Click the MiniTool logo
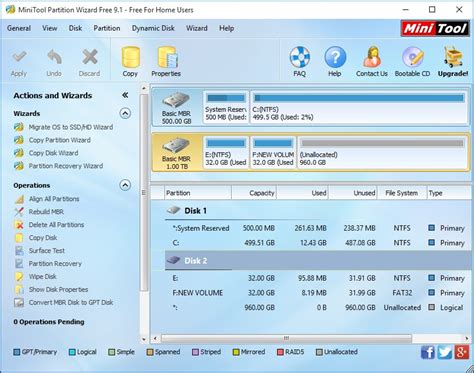The width and height of the screenshot is (474, 373). click(x=435, y=28)
